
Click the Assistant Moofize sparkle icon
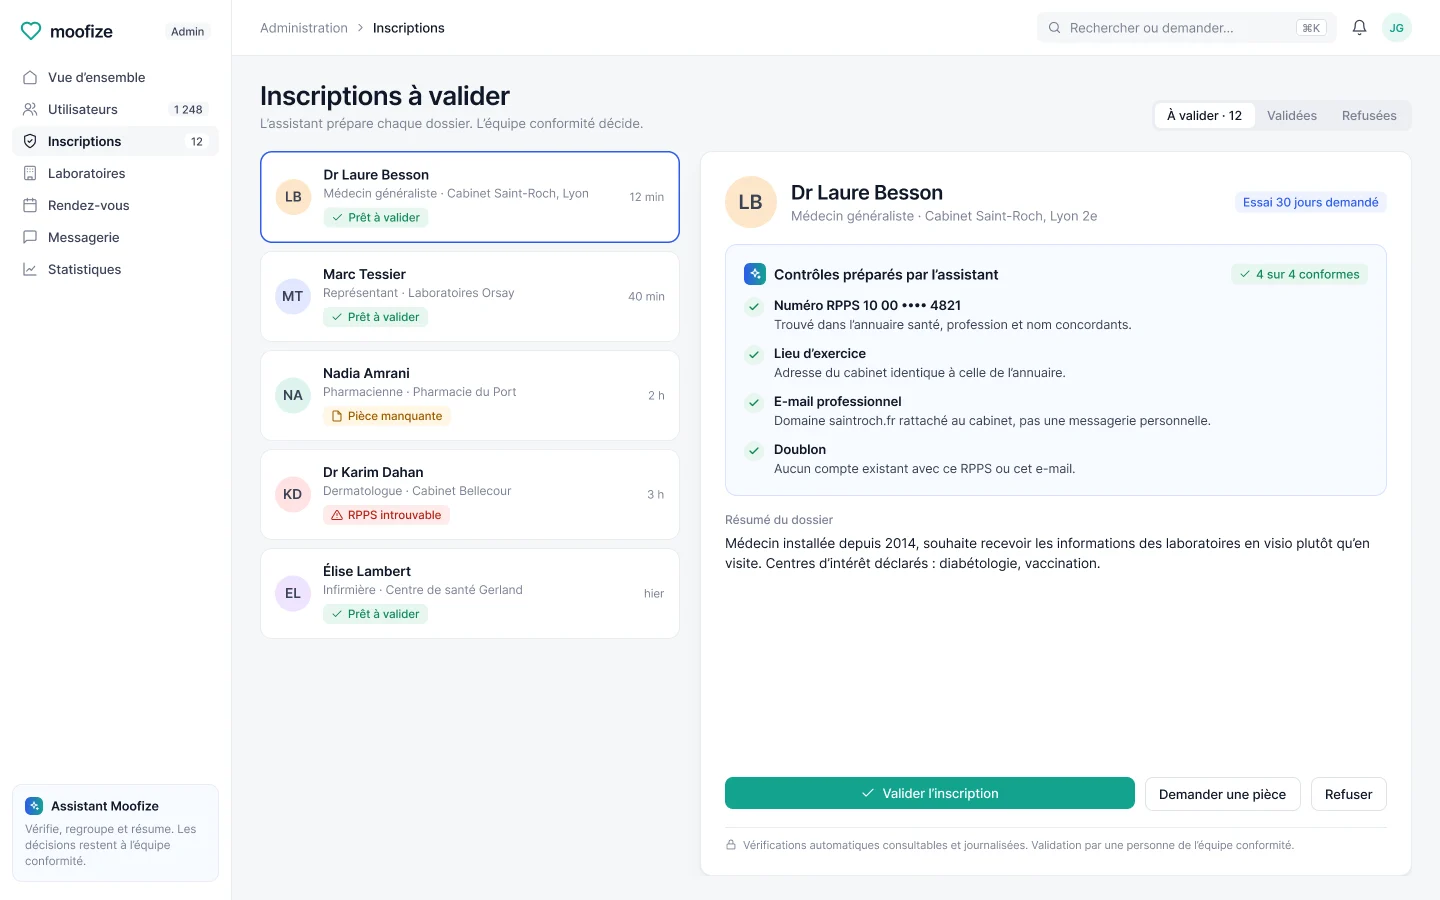pos(34,806)
